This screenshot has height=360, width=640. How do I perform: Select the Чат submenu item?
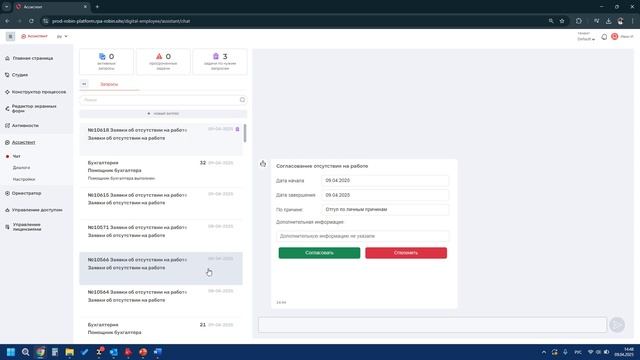[17, 156]
